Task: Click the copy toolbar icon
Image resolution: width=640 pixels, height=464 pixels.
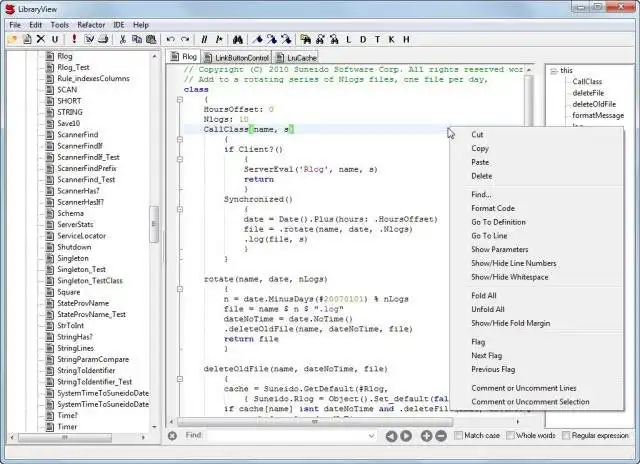Action: click(137, 39)
